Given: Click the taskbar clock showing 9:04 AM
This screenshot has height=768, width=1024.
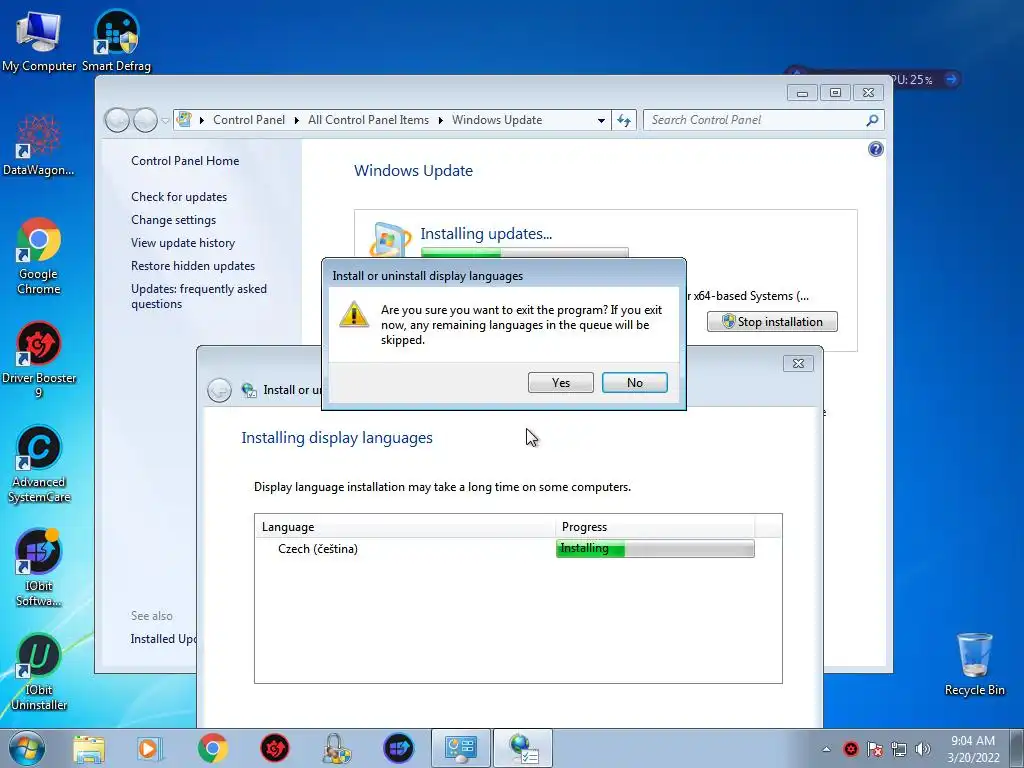Looking at the screenshot, I should [973, 748].
